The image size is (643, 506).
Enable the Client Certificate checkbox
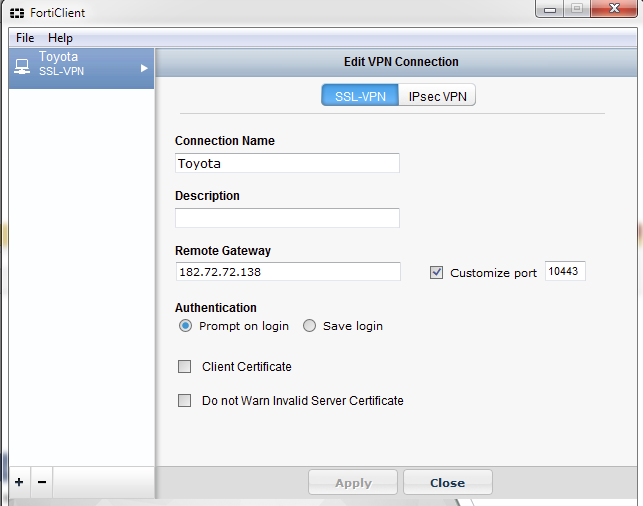[x=184, y=367]
